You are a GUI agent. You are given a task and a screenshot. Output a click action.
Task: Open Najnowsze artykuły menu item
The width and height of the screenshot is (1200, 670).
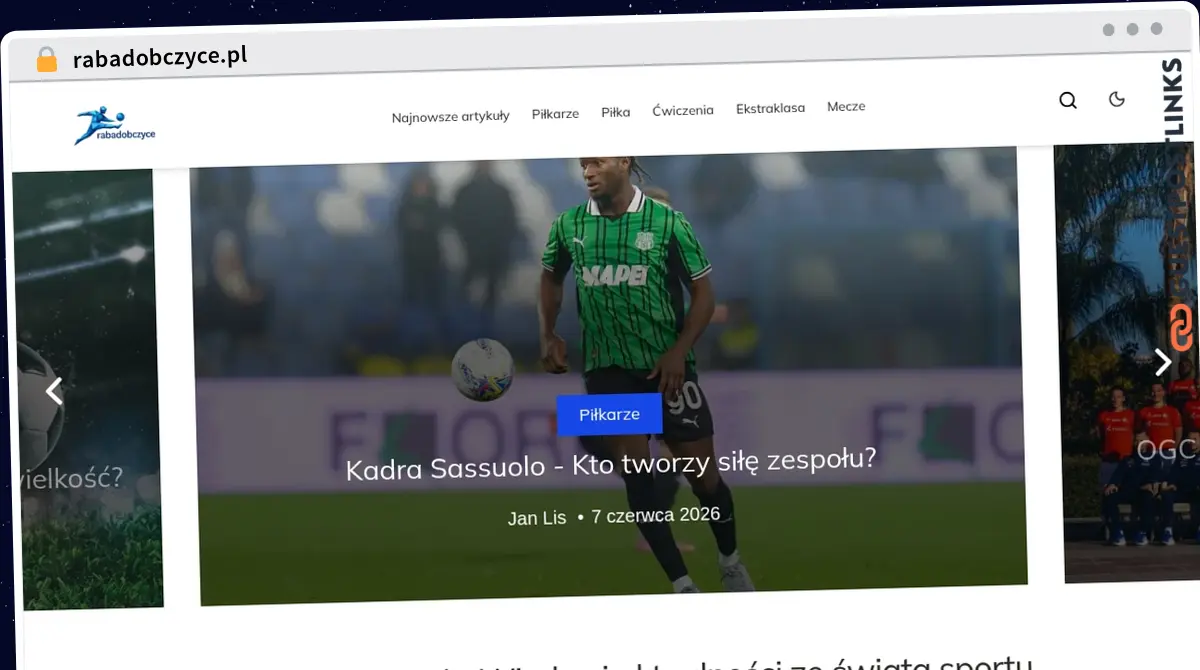coord(450,116)
